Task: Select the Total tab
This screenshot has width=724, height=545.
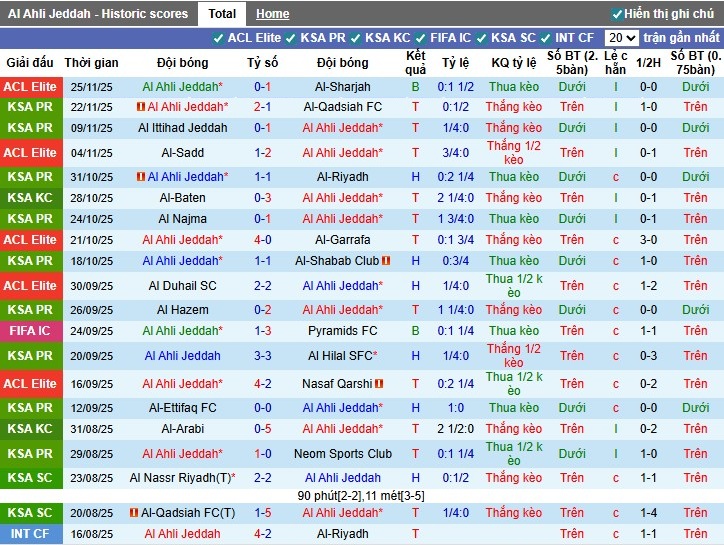Action: point(222,14)
